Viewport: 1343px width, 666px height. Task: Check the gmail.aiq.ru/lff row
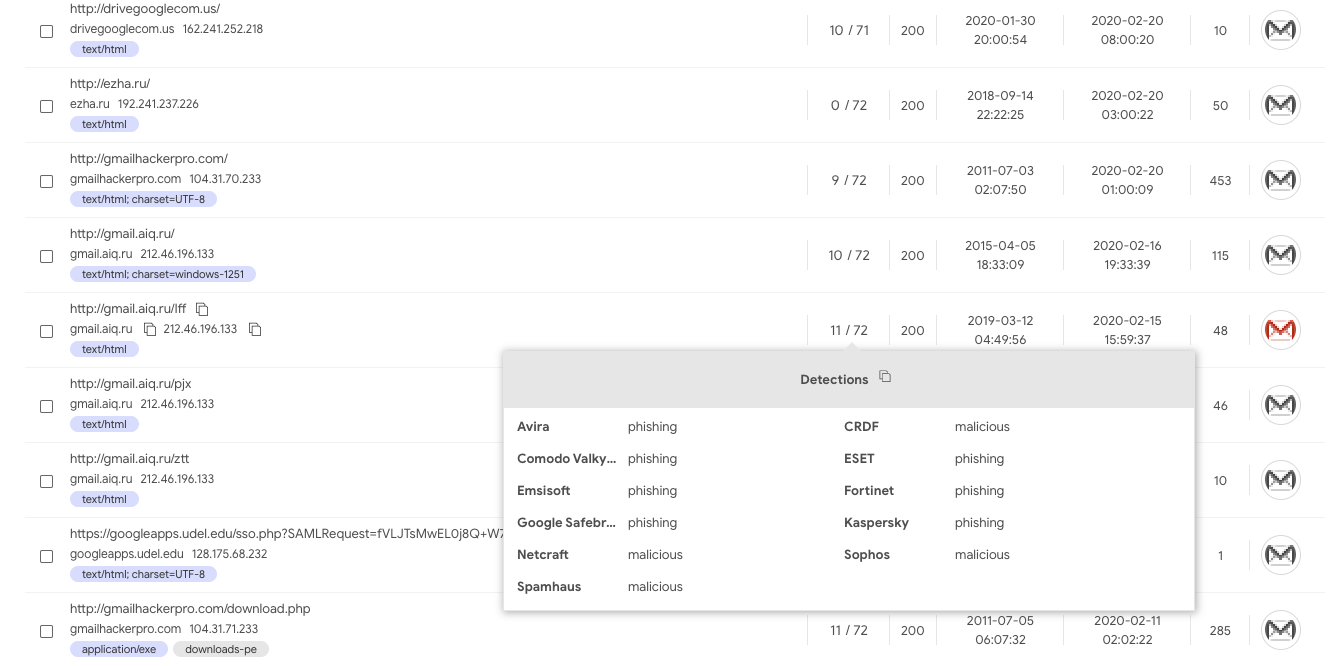pyautogui.click(x=46, y=332)
